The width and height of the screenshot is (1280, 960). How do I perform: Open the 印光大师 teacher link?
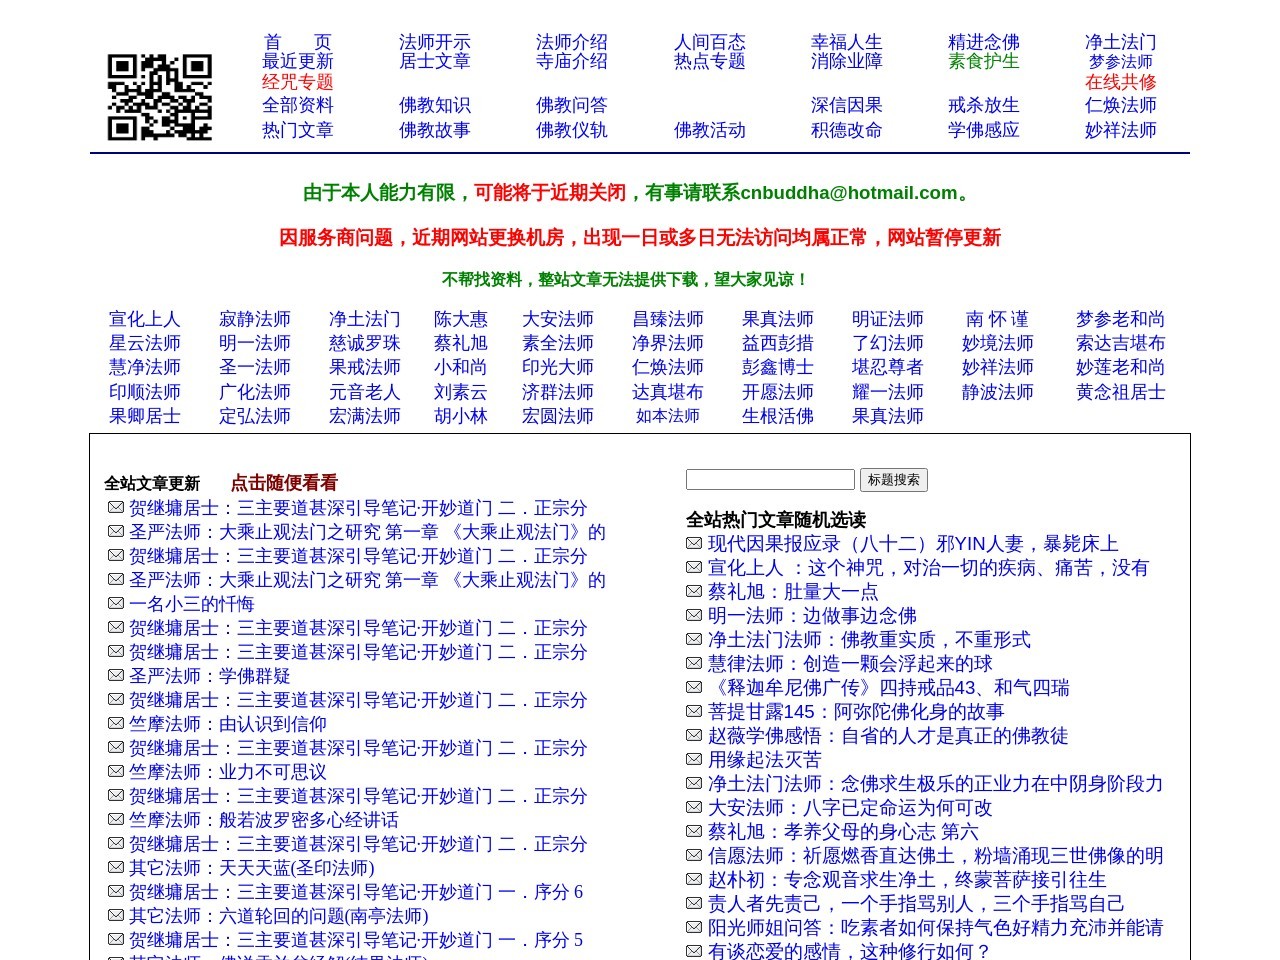tap(558, 367)
